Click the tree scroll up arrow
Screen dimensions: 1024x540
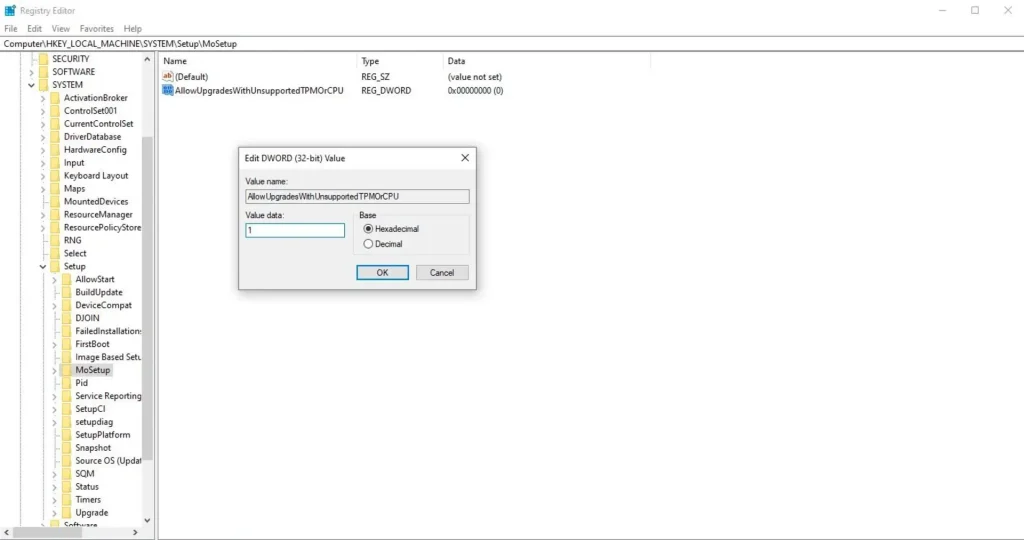coord(147,59)
